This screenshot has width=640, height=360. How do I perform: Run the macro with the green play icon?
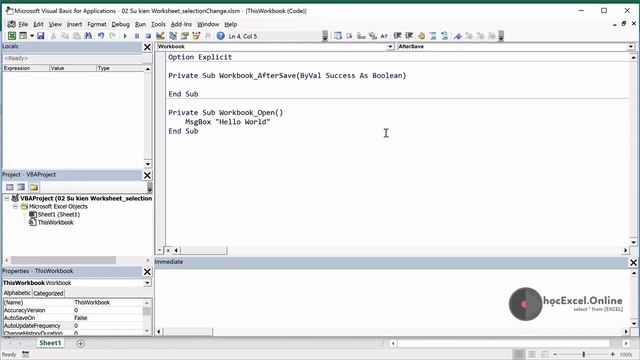tap(125, 36)
